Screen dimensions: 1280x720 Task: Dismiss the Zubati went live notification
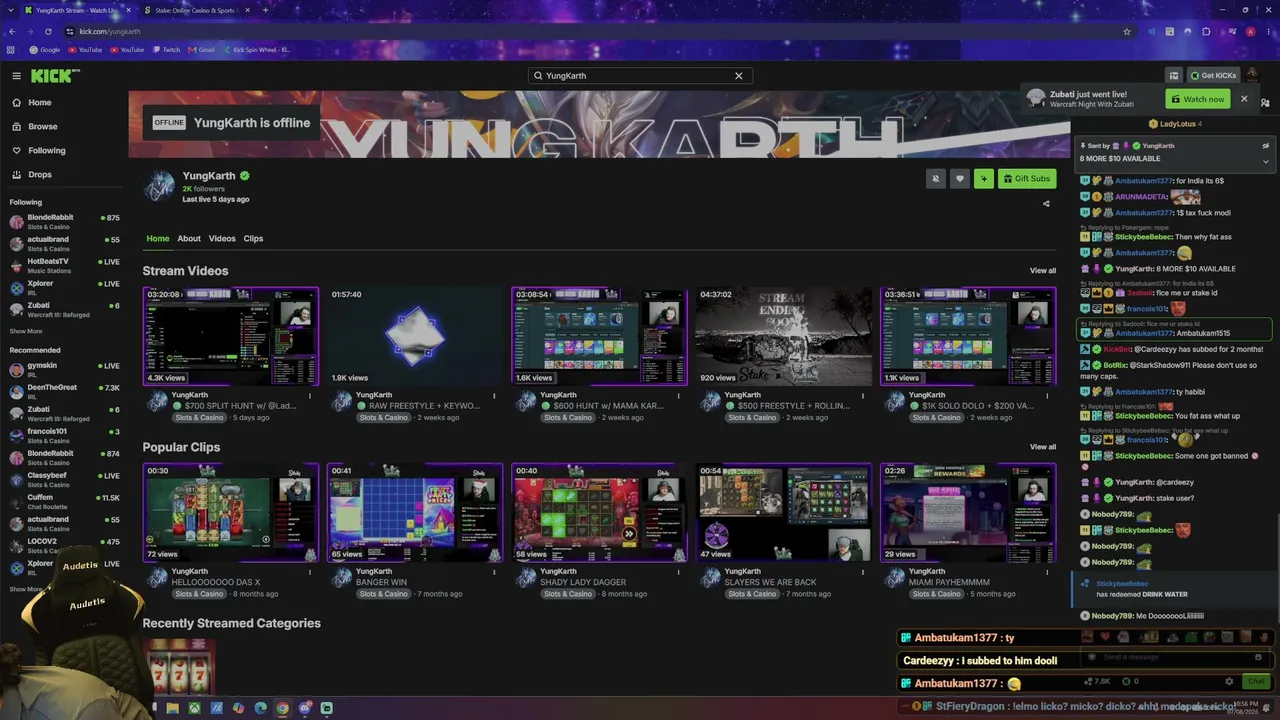(x=1244, y=99)
